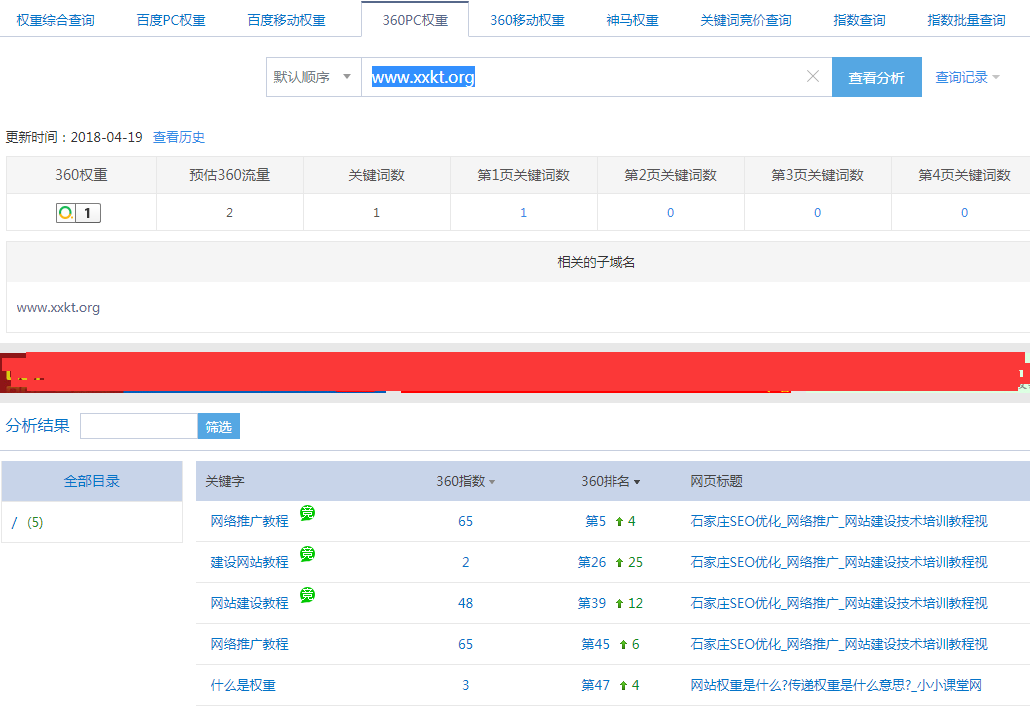The image size is (1030, 714).
Task: Click the green up arrow in 第45 row
Action: 623,644
